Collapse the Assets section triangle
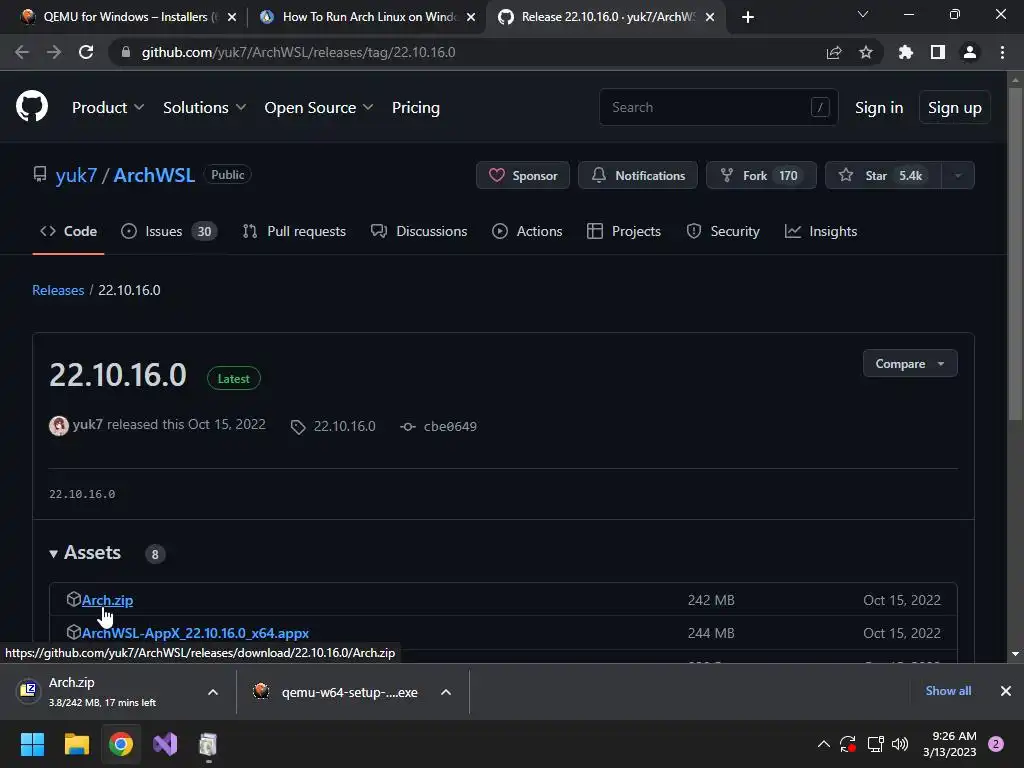The height and width of the screenshot is (768, 1024). 54,554
